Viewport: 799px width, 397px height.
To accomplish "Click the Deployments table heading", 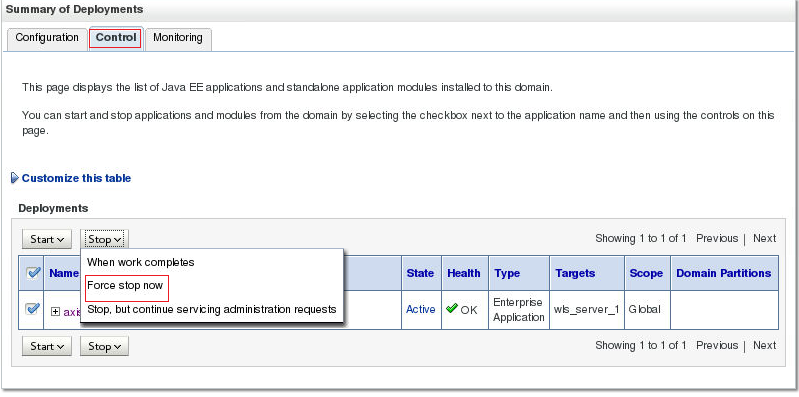I will click(x=53, y=208).
